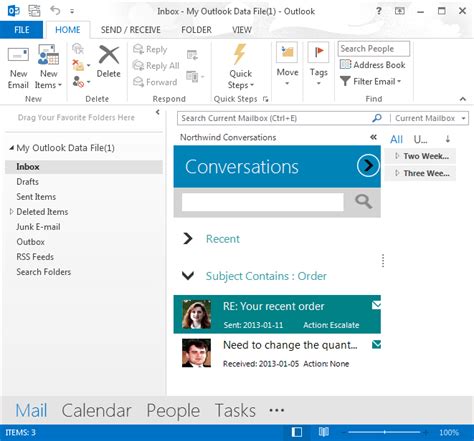Image resolution: width=474 pixels, height=441 pixels.
Task: Open the Address Book
Action: [373, 65]
